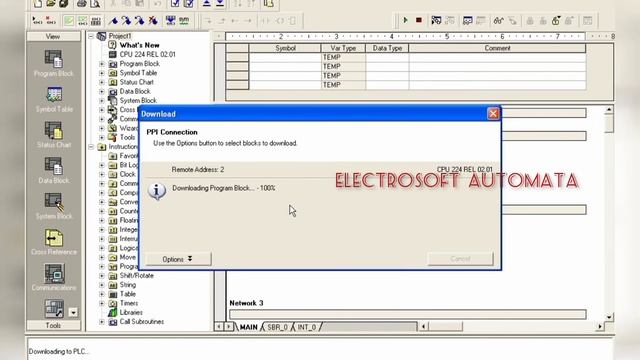Select CPU 224 REL 02.01 tree item
Viewport: 640px width, 360px height.
(147, 54)
